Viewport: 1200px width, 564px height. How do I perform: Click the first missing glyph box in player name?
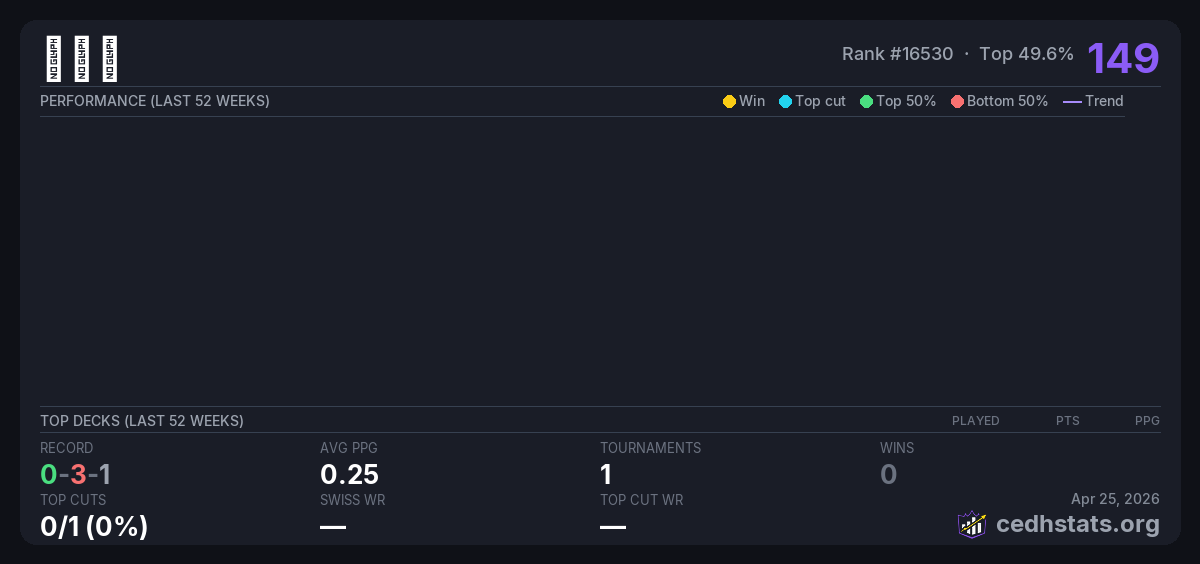coord(54,59)
